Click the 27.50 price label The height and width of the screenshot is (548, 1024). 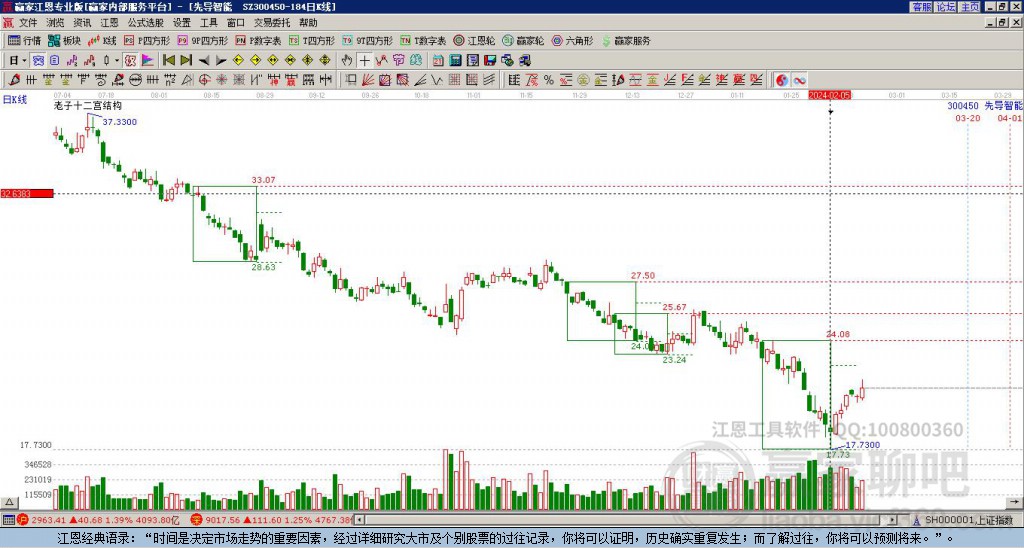click(643, 276)
